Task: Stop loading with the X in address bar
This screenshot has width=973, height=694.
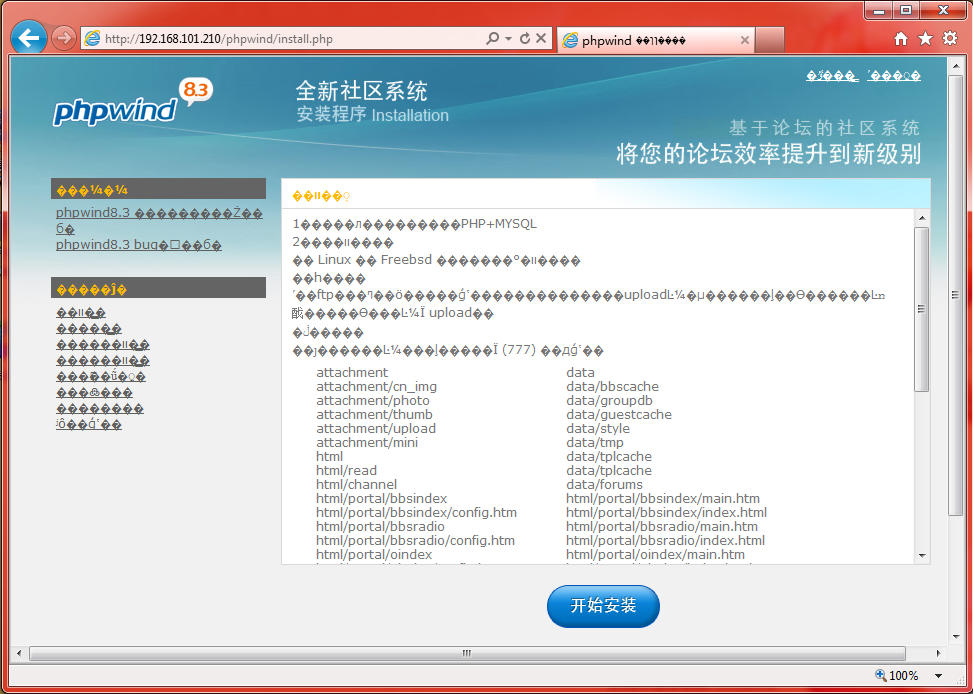Action: point(541,38)
